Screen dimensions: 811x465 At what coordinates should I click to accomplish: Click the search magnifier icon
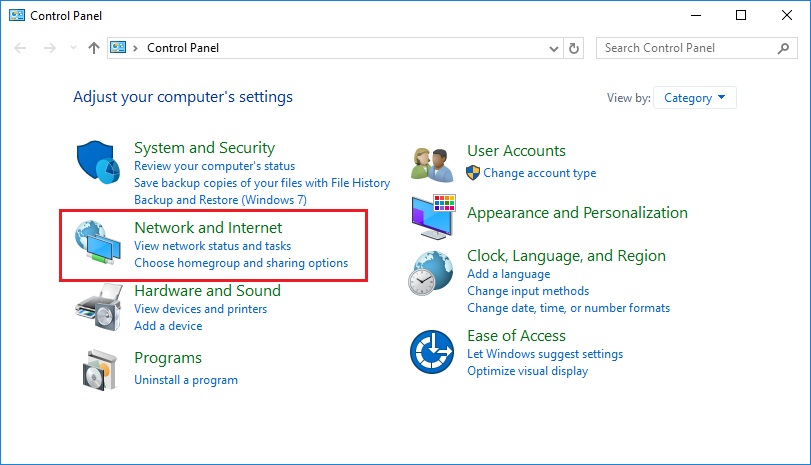(x=783, y=48)
